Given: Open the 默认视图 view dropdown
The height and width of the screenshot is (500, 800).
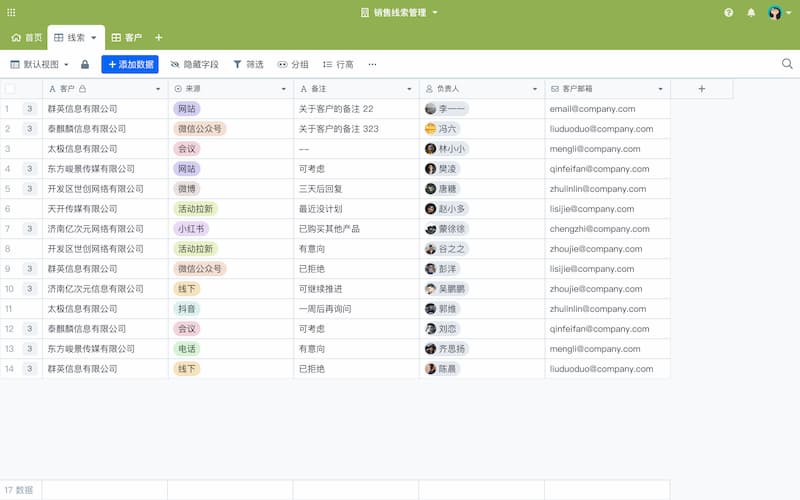Looking at the screenshot, I should click(39, 64).
